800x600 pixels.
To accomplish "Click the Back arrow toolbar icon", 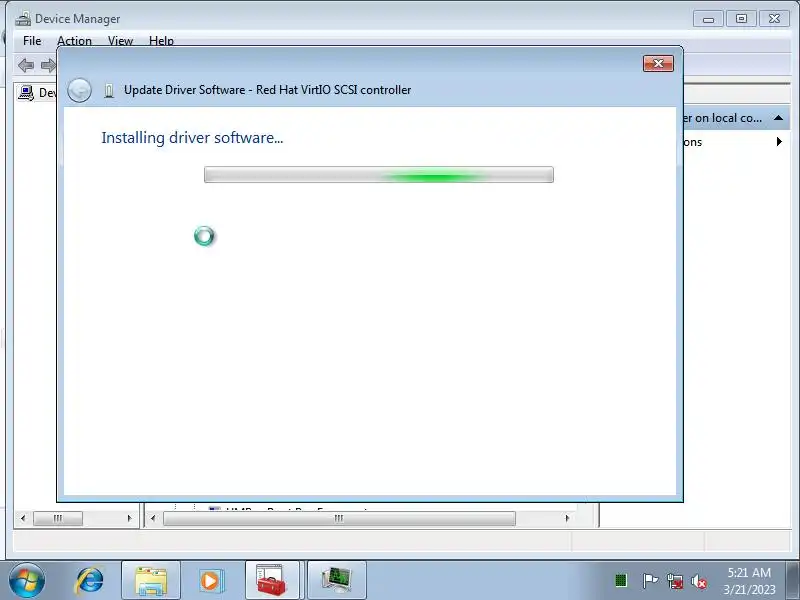I will tap(26, 65).
